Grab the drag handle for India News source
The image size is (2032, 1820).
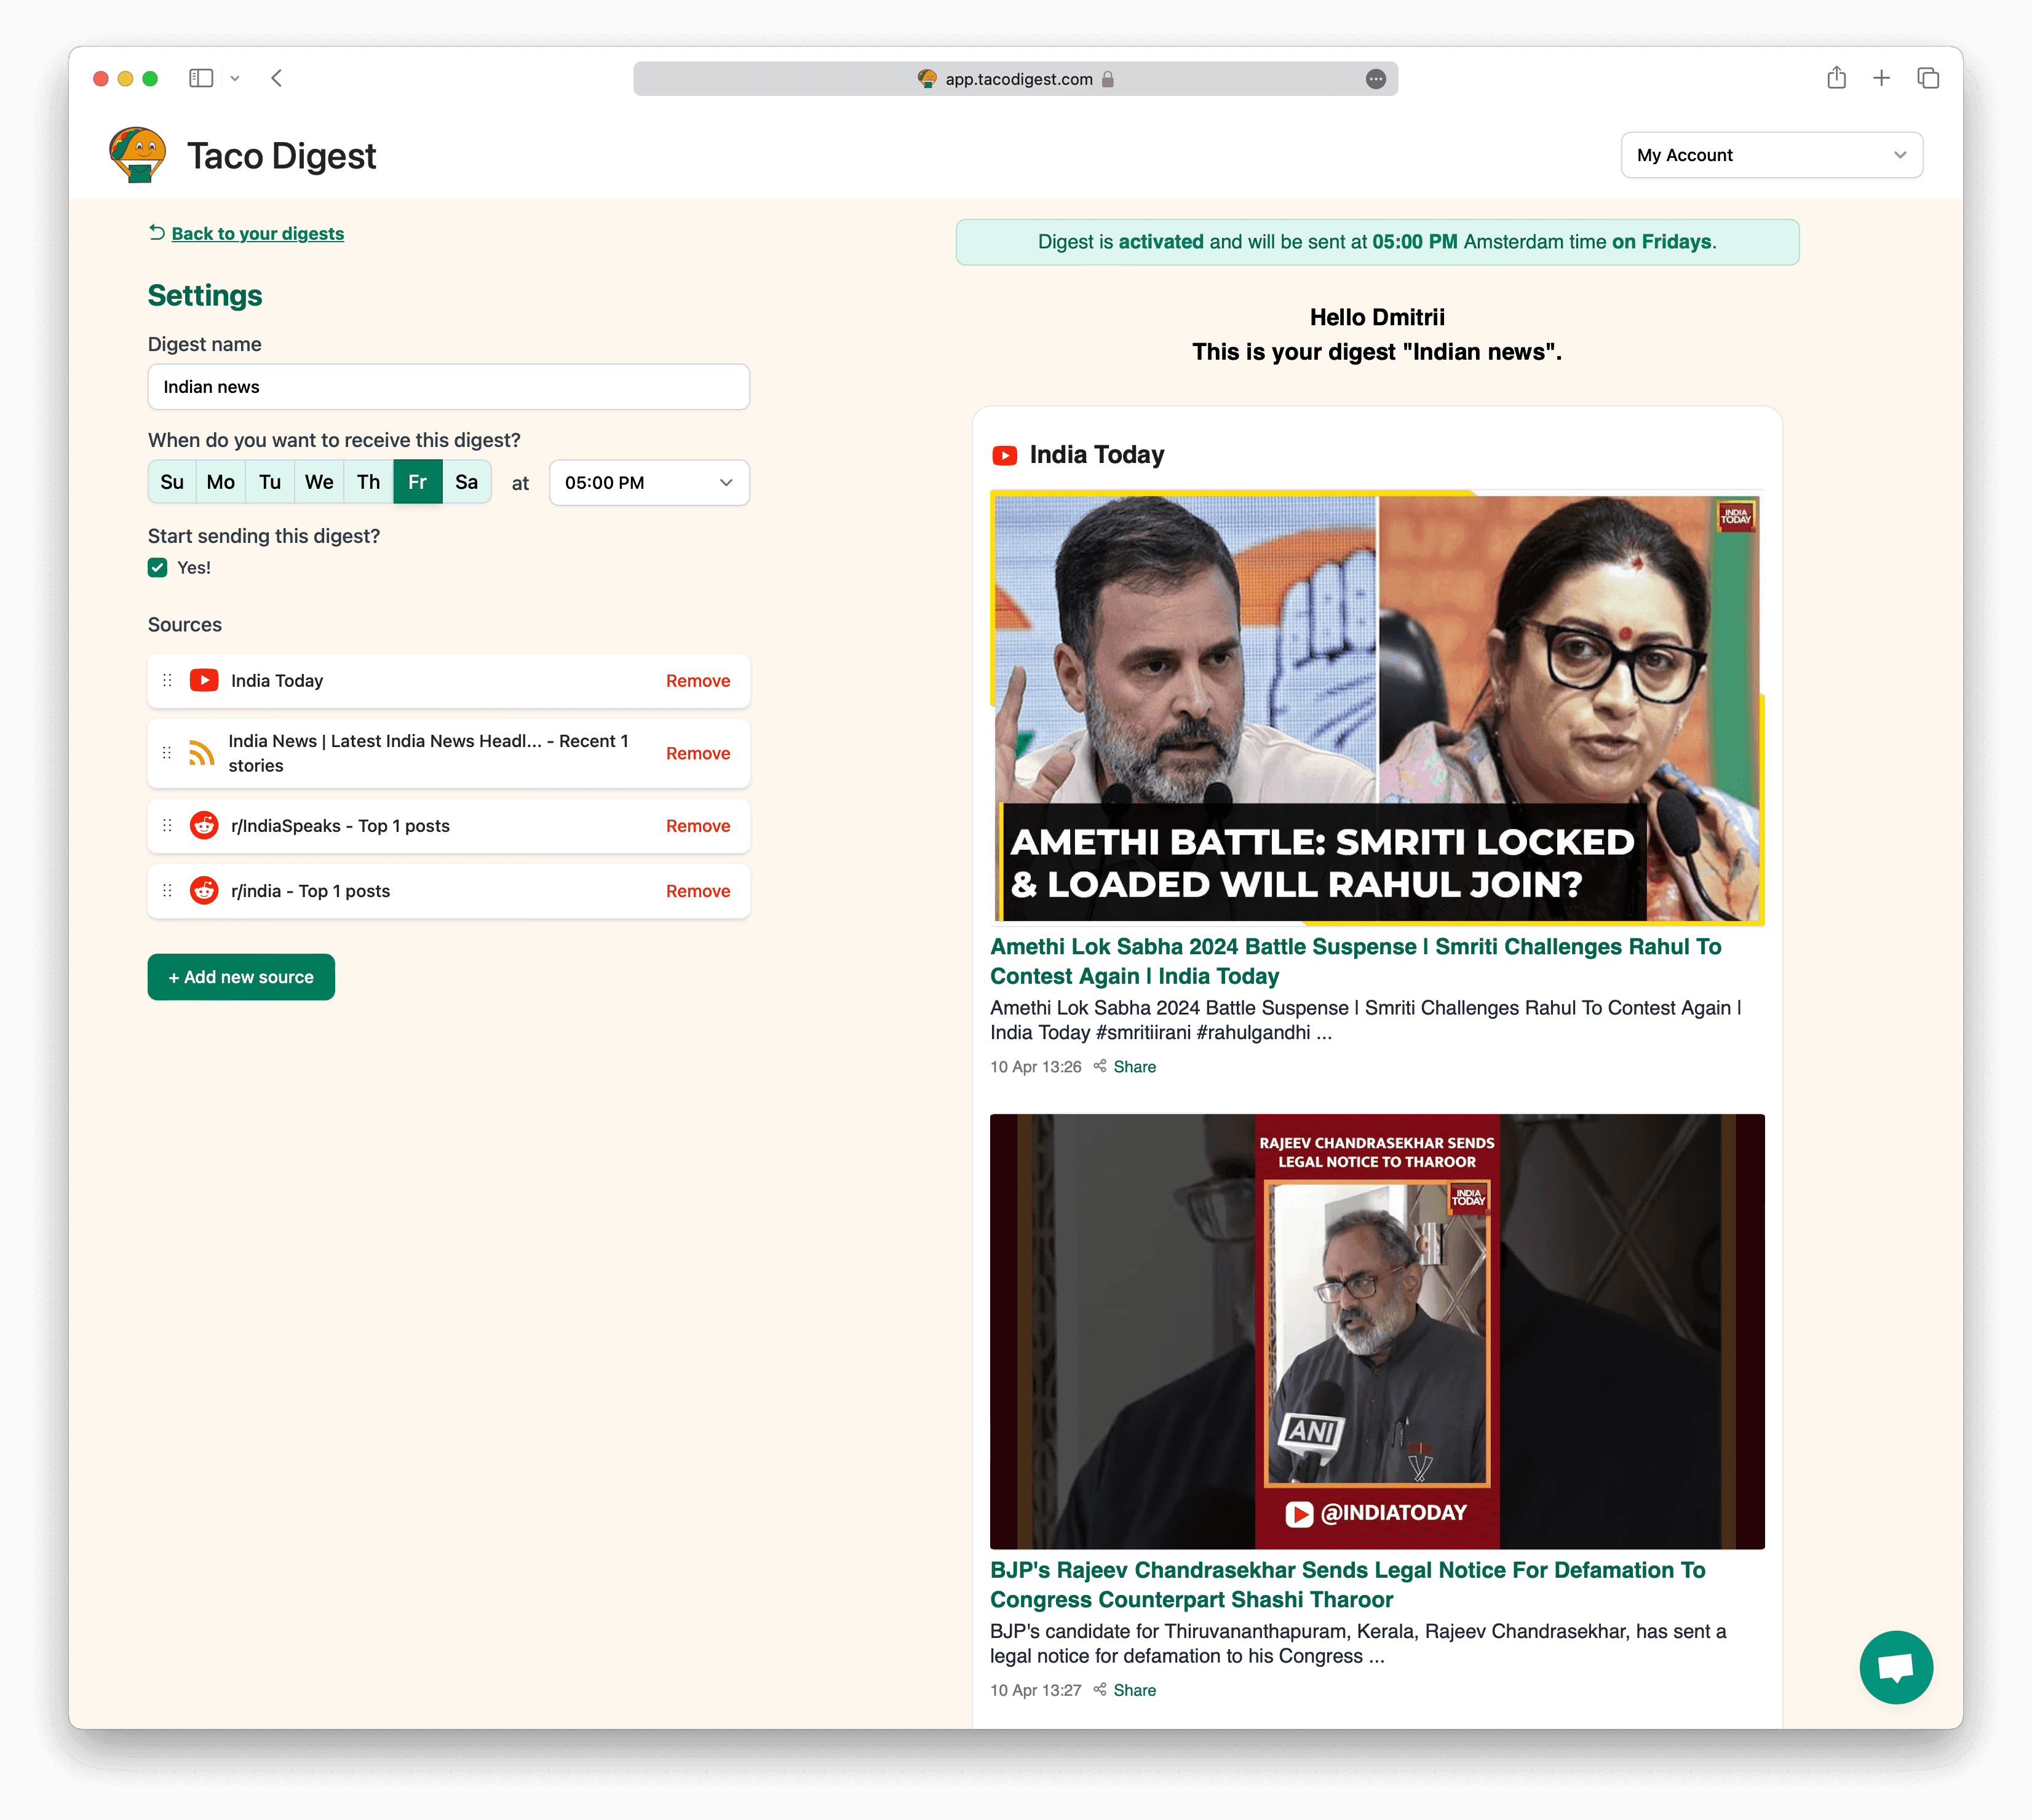(167, 753)
